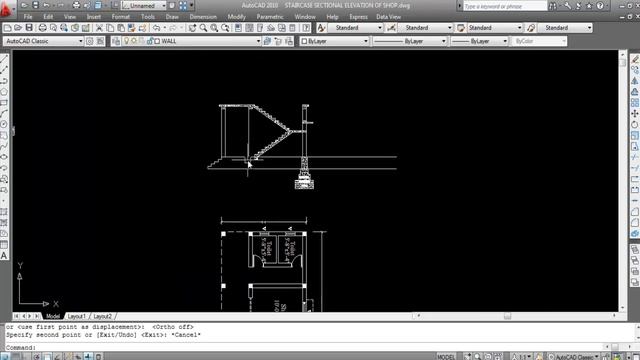This screenshot has width=640, height=360.
Task: Open Table Style Standard dropdown
Action: [x=495, y=28]
